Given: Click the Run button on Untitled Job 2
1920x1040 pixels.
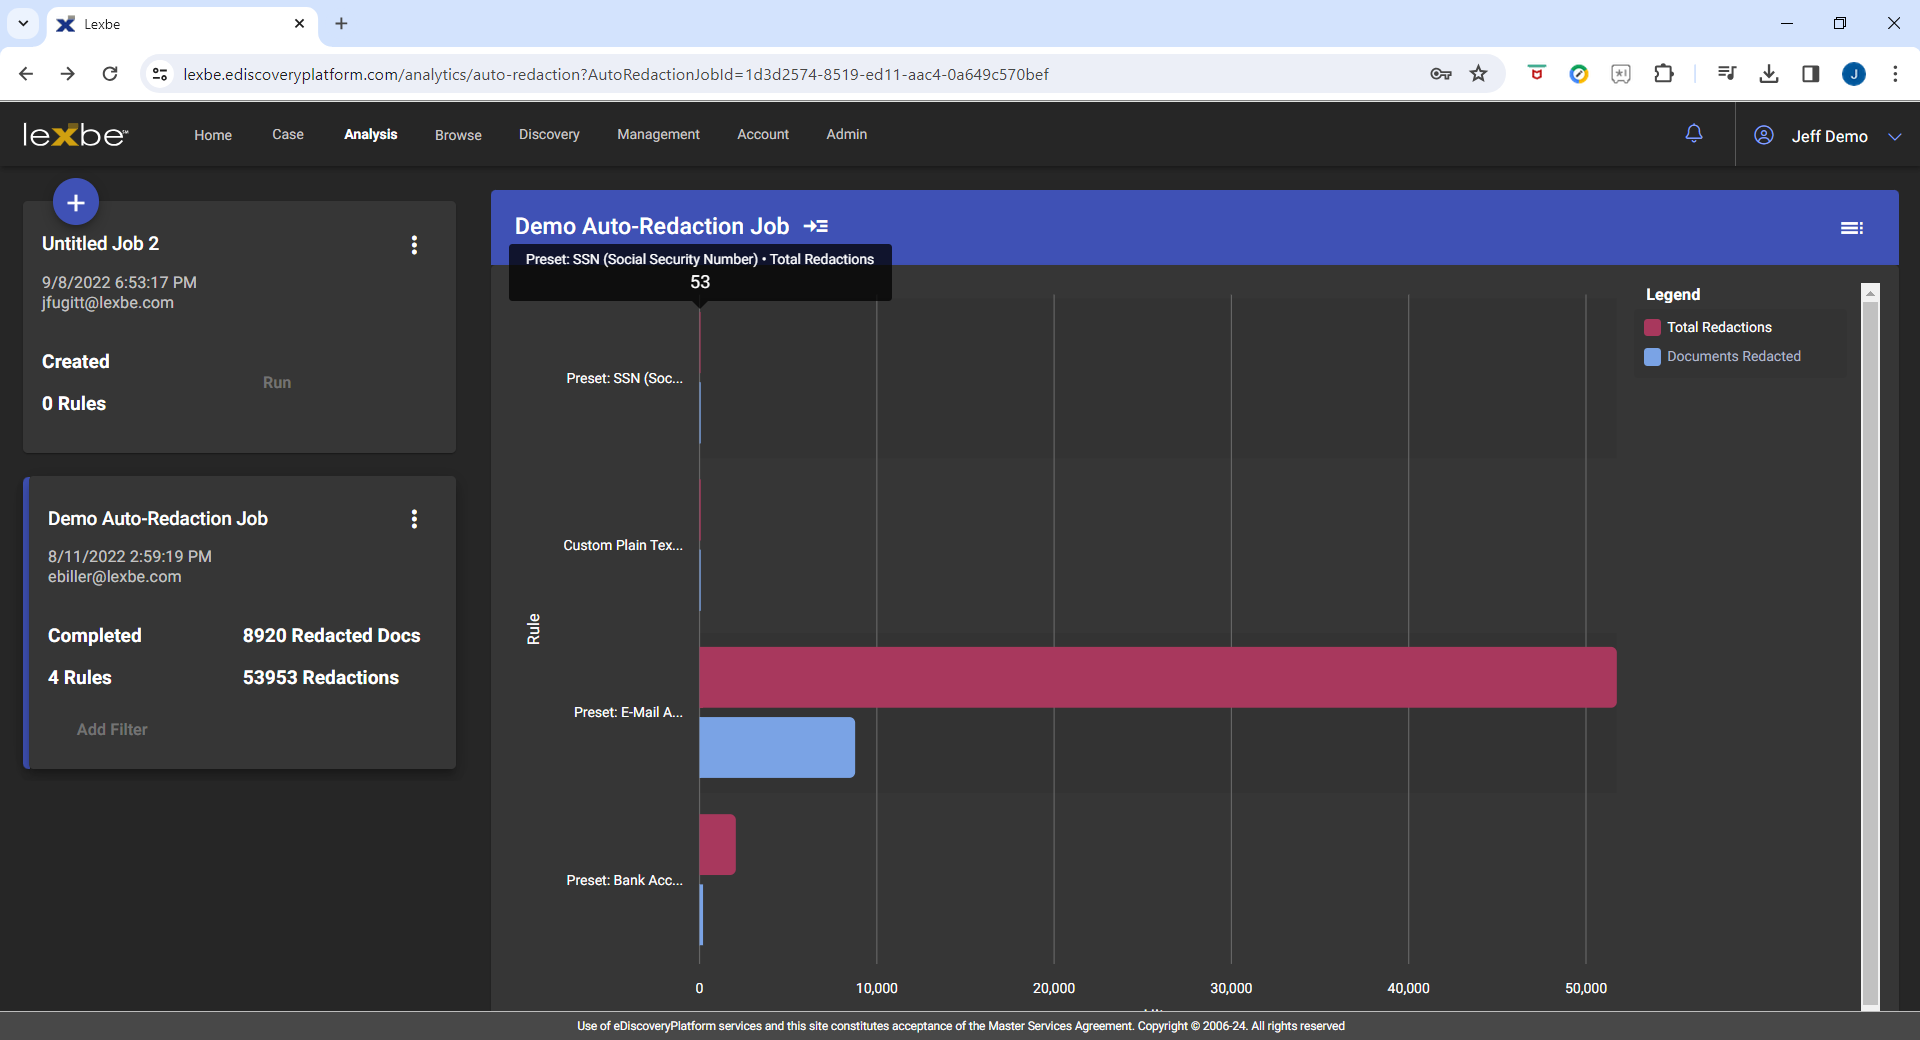Looking at the screenshot, I should point(277,382).
